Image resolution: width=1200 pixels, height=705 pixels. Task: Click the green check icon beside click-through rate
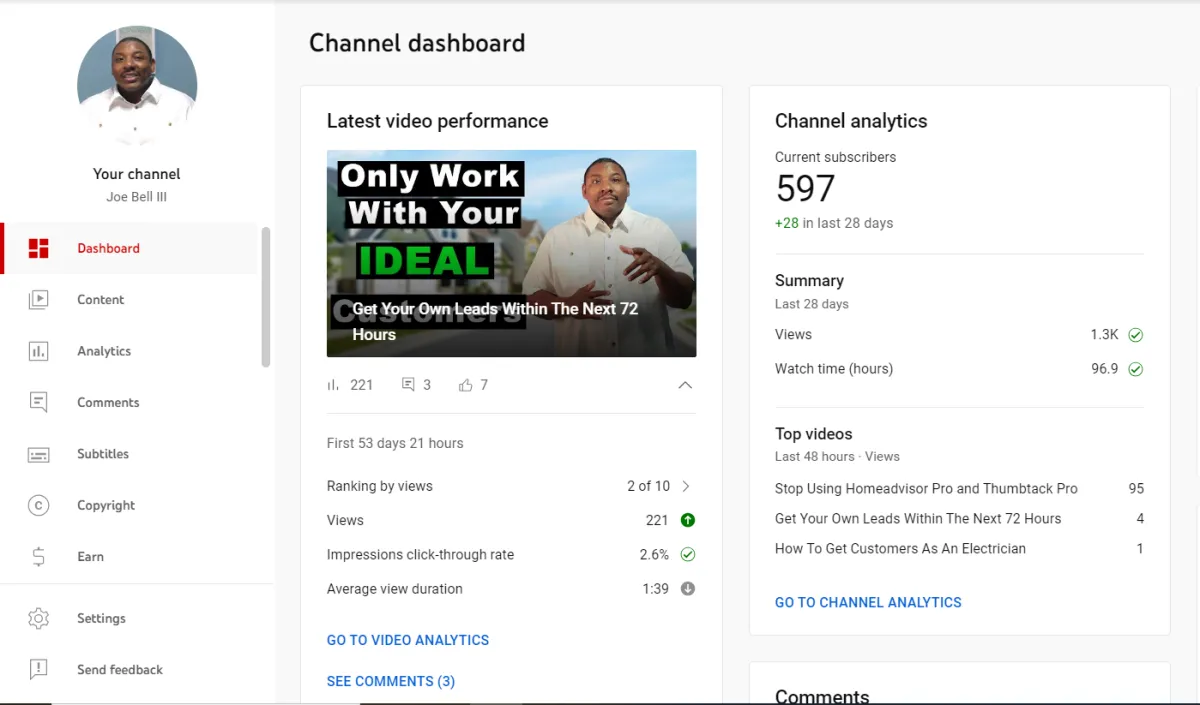click(687, 554)
